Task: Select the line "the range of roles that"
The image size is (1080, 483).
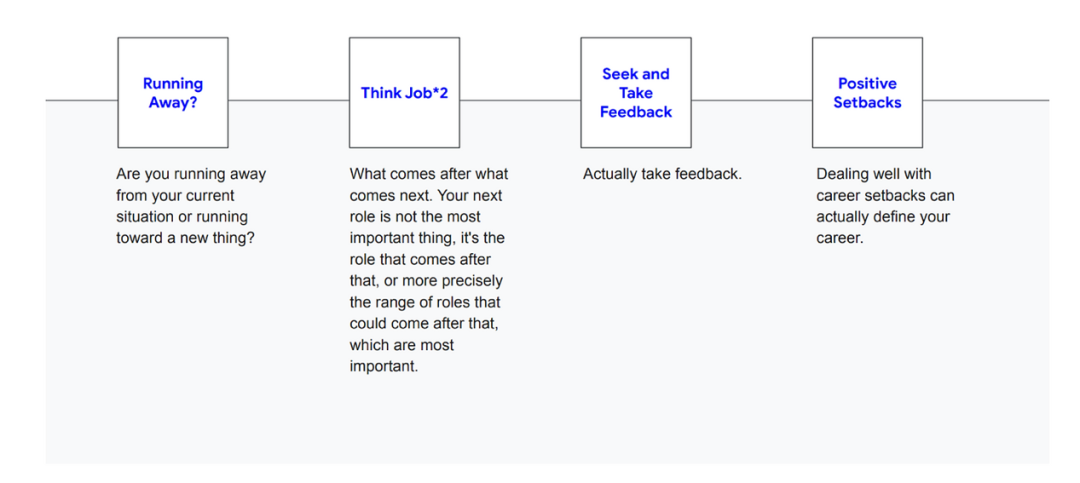Action: pos(425,302)
